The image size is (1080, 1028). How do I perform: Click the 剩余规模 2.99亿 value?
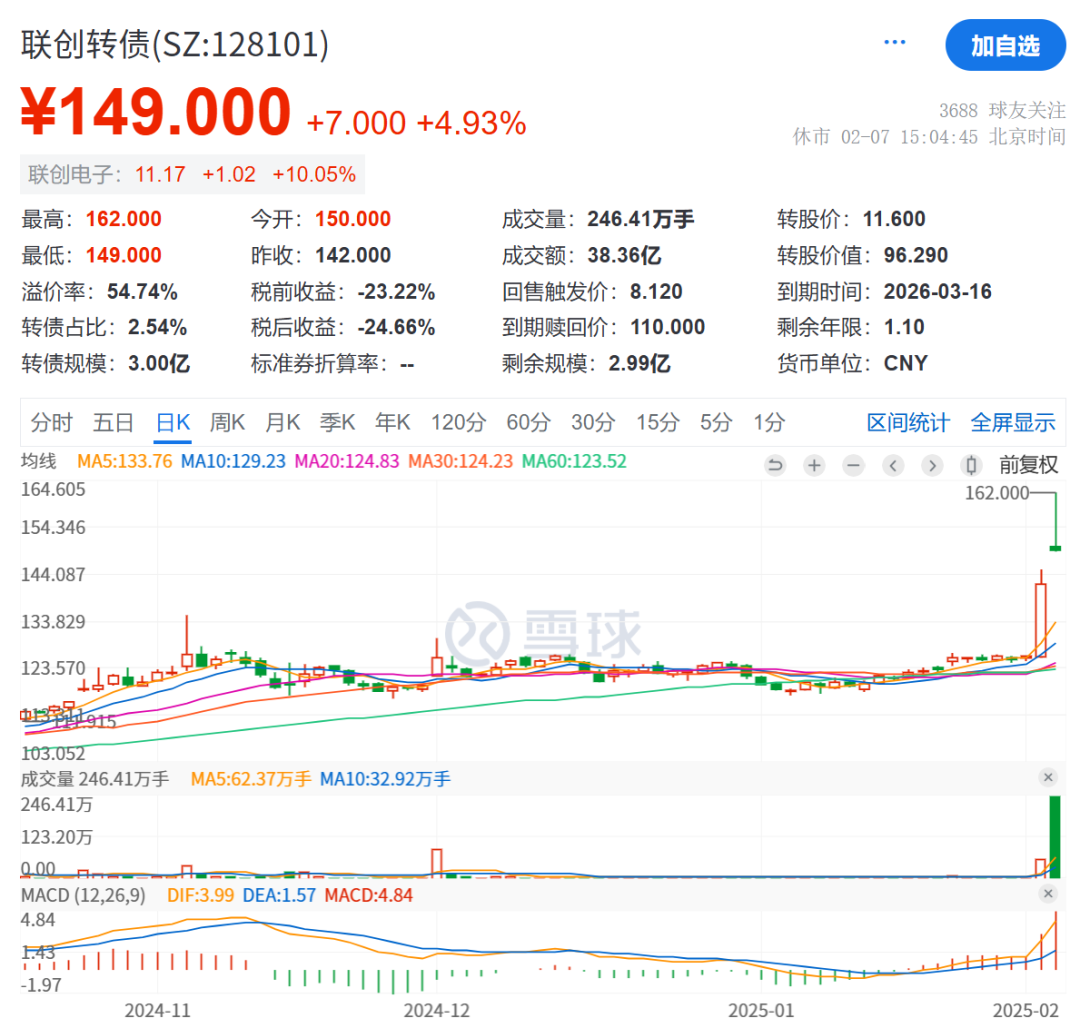click(639, 363)
